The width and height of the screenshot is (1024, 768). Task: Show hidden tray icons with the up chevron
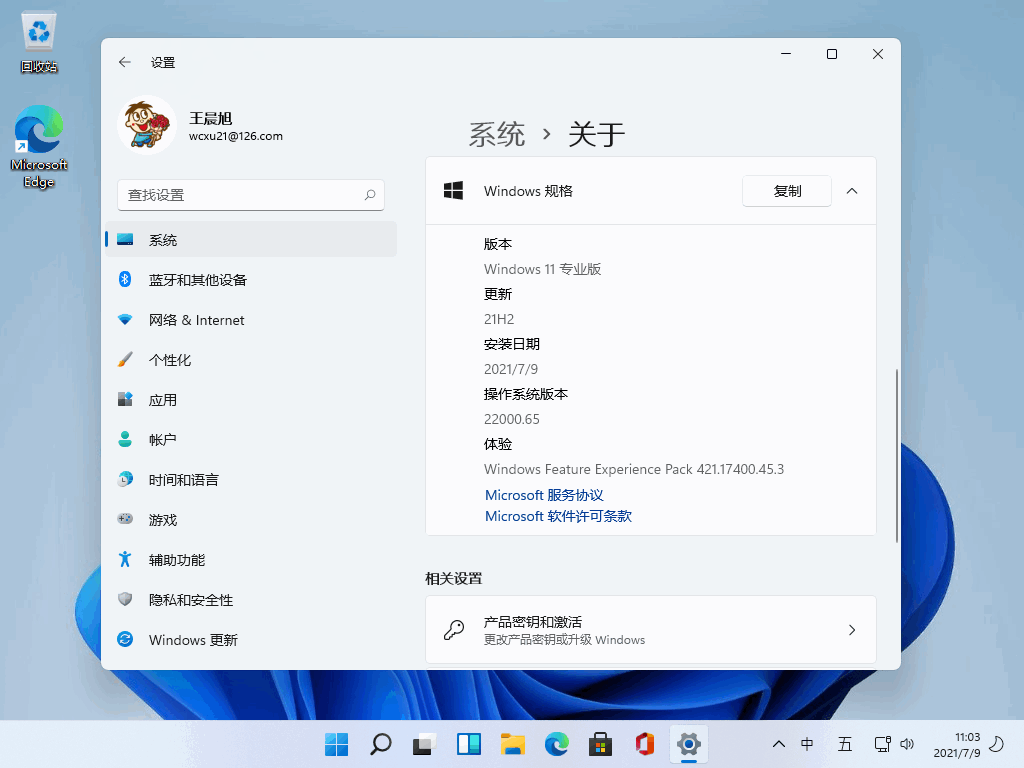779,744
